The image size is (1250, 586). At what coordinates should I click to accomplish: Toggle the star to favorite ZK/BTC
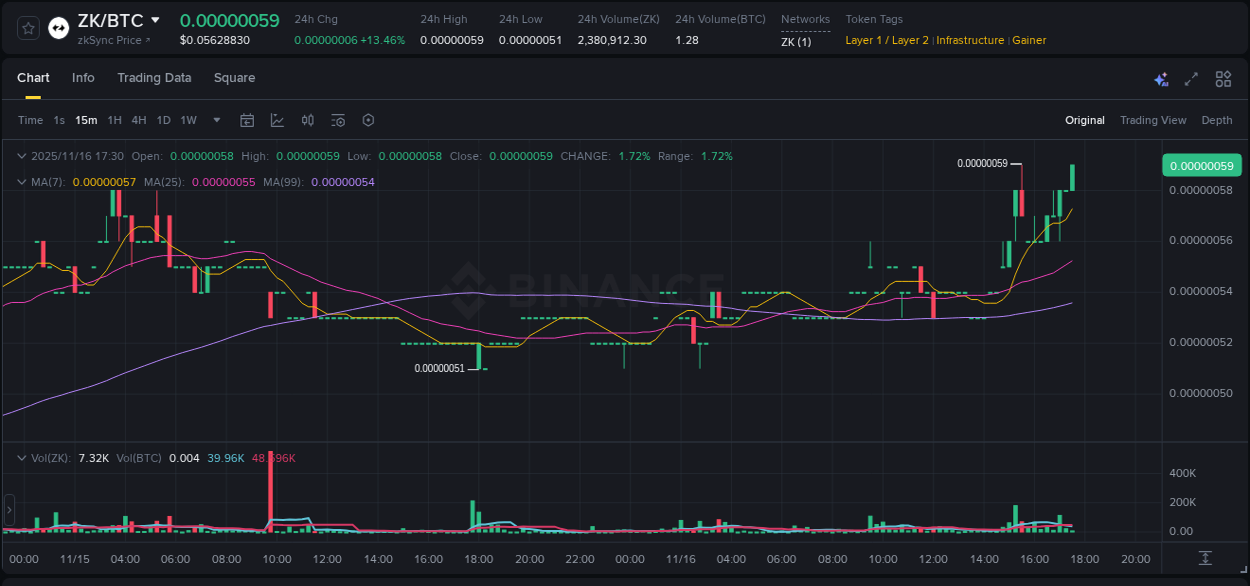[27, 27]
